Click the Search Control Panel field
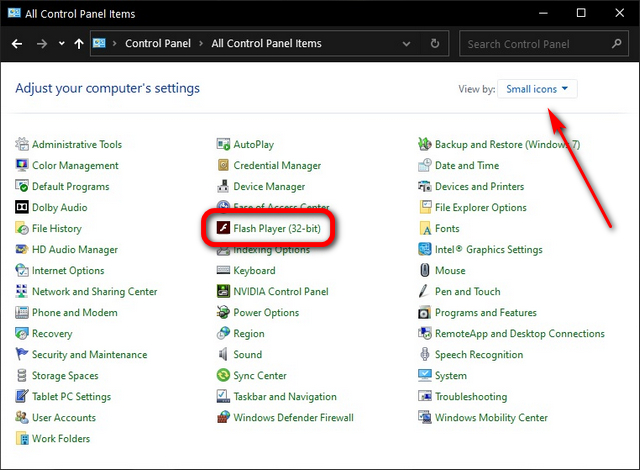The height and width of the screenshot is (470, 640). tap(540, 44)
